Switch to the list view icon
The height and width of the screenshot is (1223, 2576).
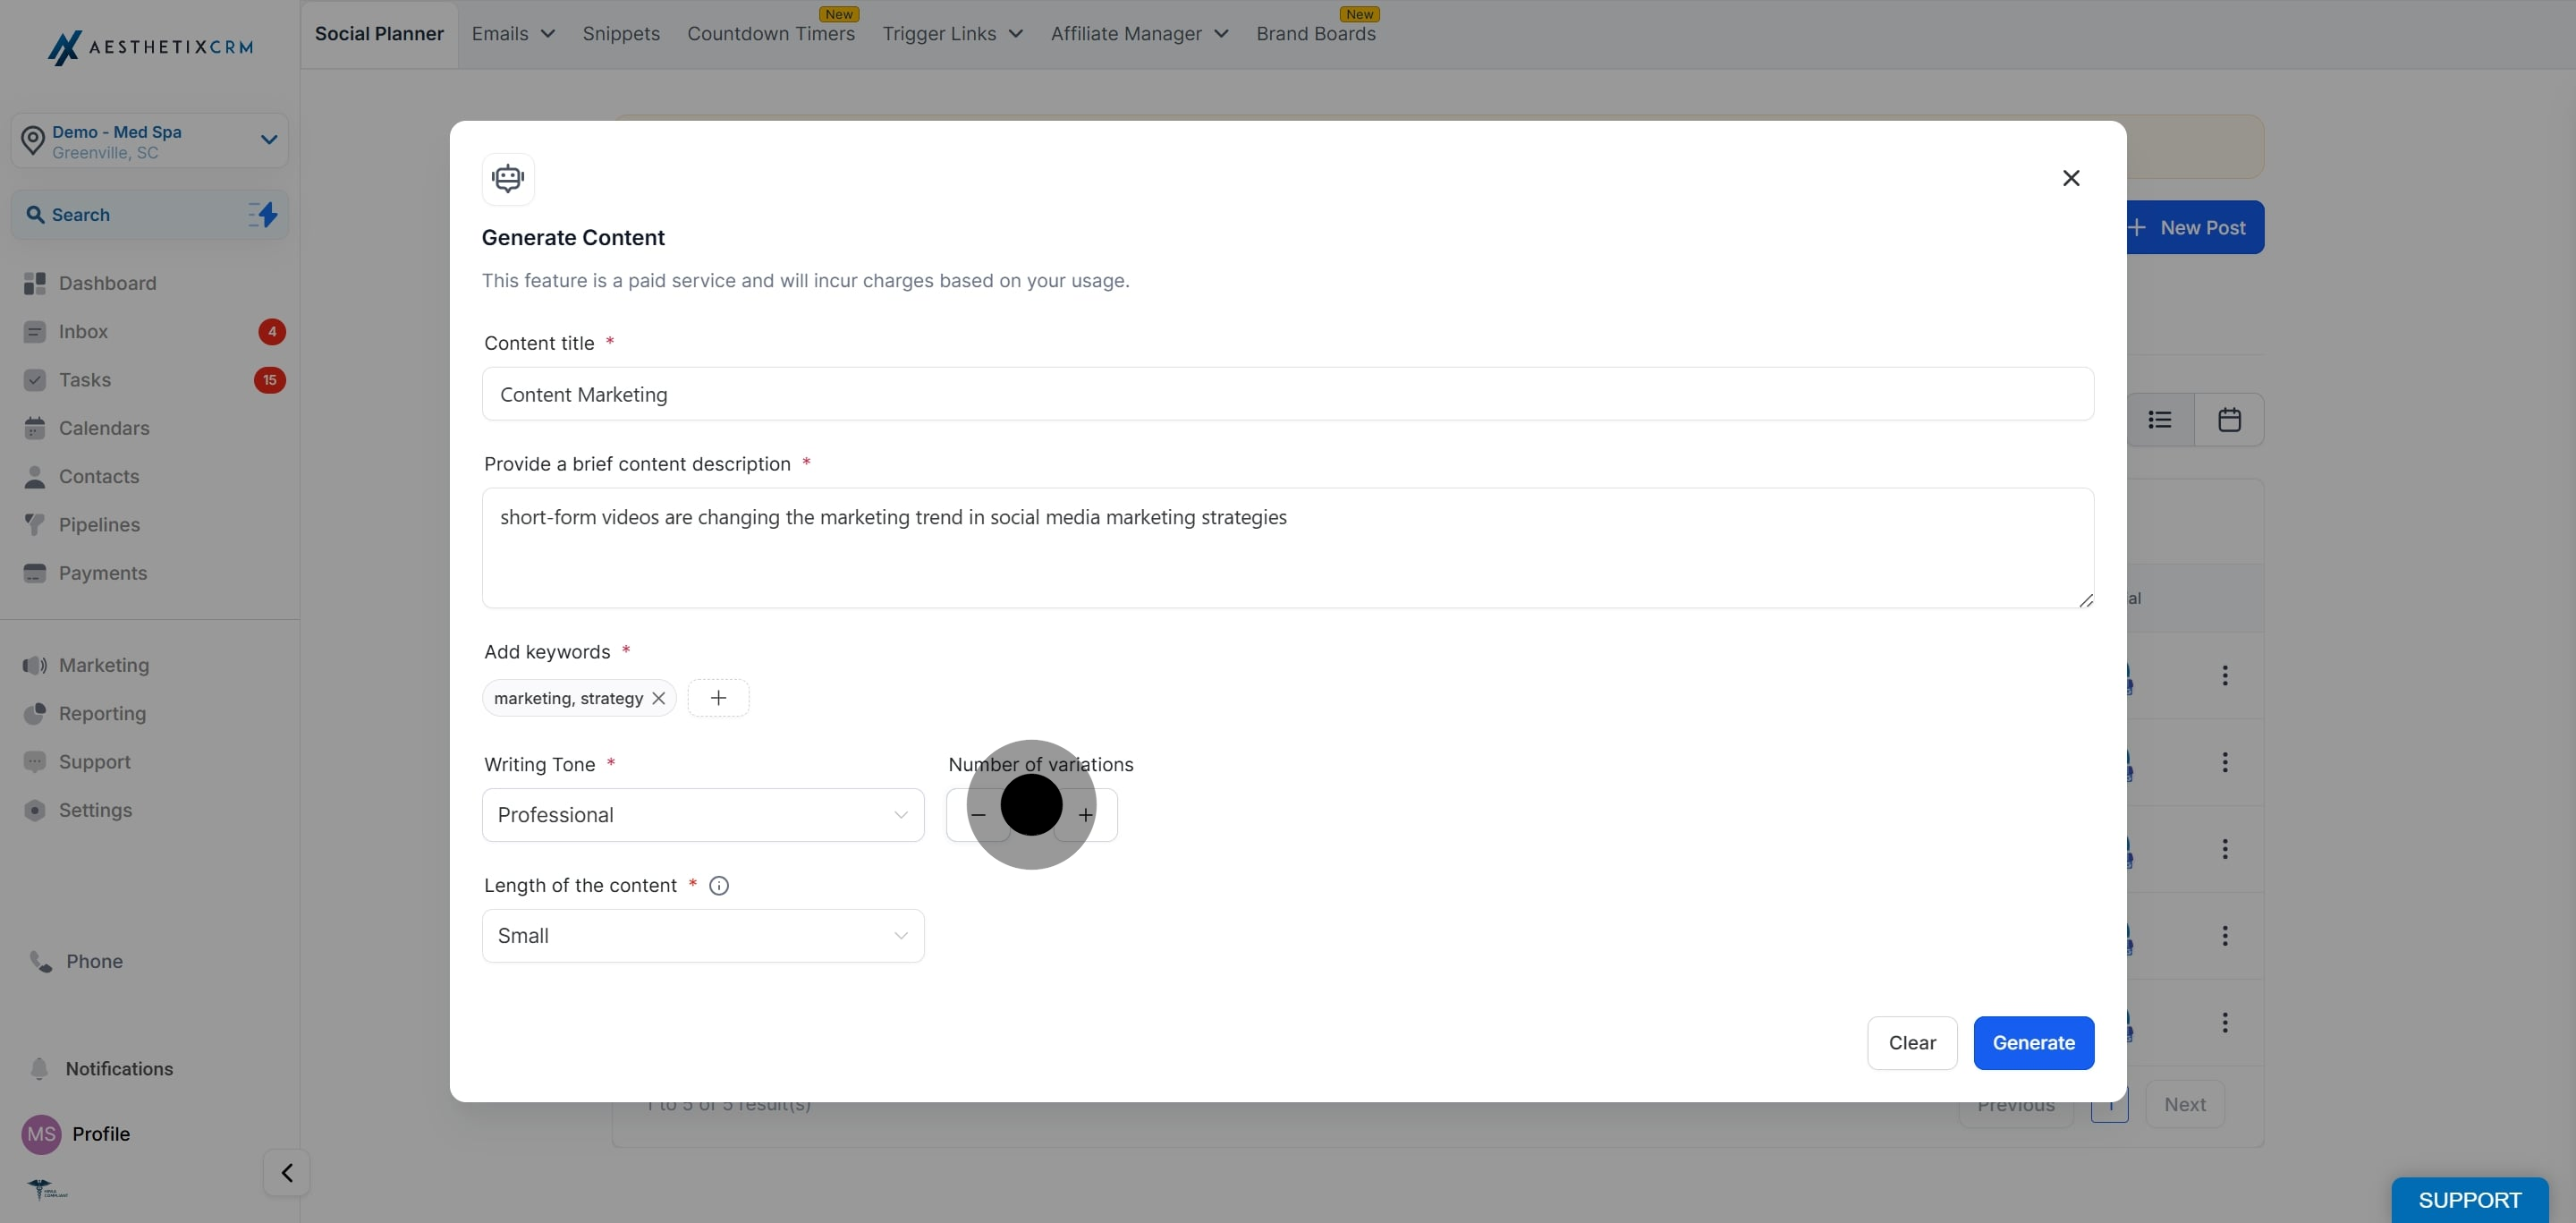coord(2160,420)
